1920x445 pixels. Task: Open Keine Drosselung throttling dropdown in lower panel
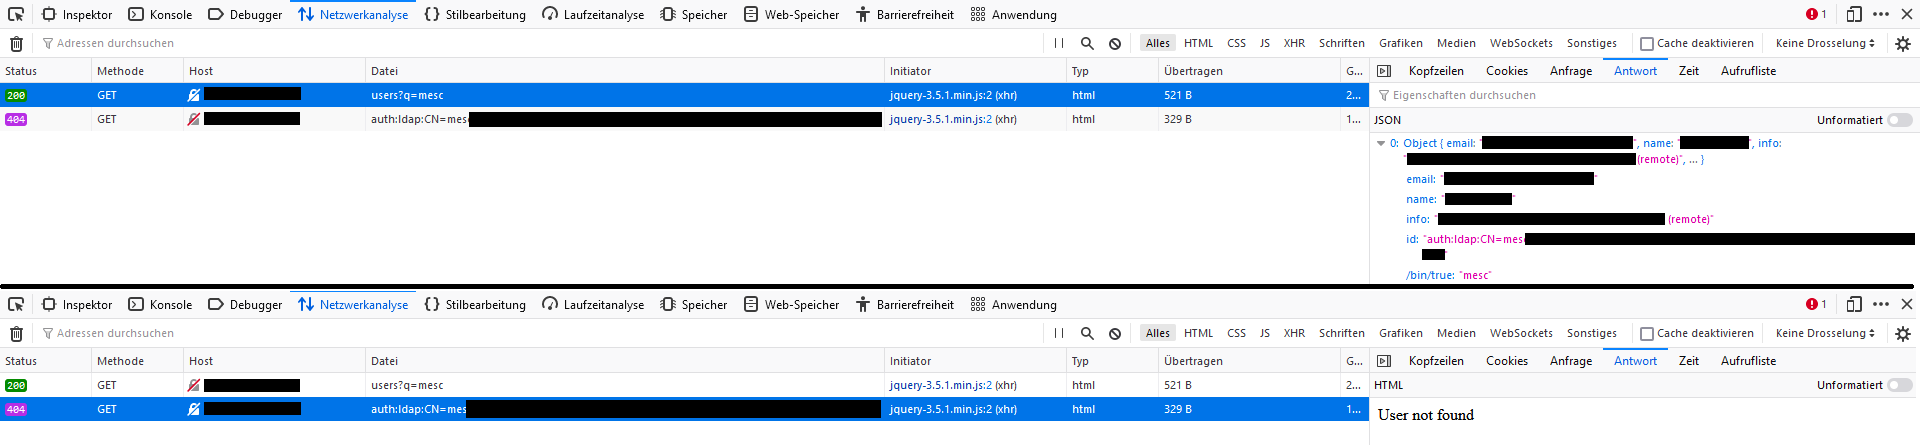[1825, 333]
